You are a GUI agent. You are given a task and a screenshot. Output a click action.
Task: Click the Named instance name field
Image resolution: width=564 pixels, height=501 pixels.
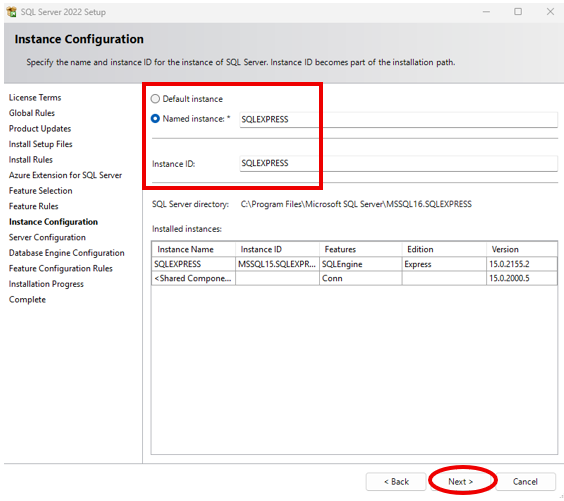(399, 119)
